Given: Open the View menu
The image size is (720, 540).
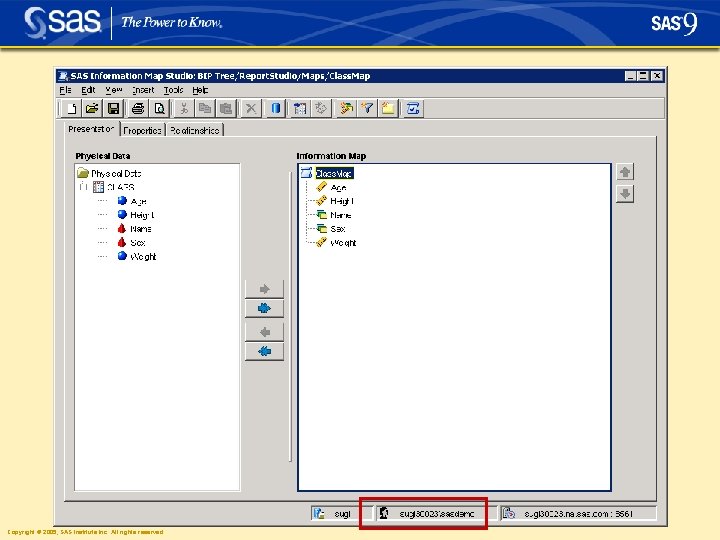Looking at the screenshot, I should pyautogui.click(x=113, y=90).
